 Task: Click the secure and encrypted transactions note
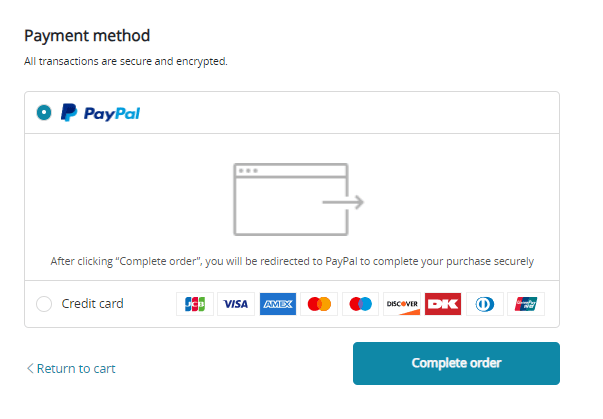point(126,61)
